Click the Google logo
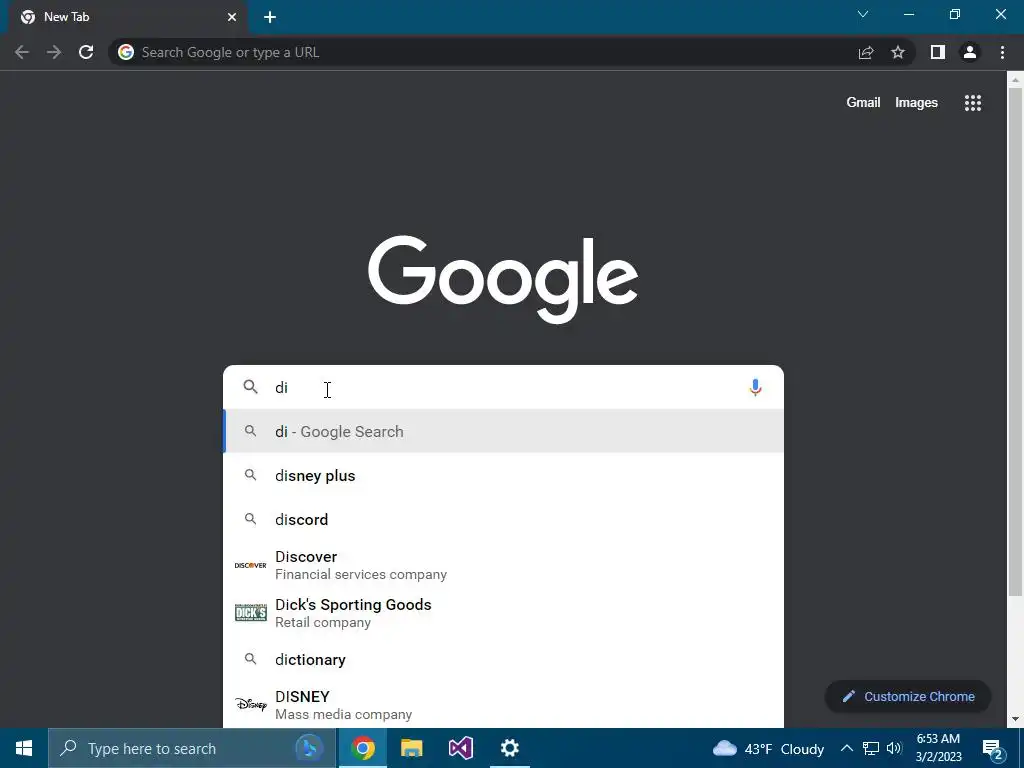 [x=503, y=279]
